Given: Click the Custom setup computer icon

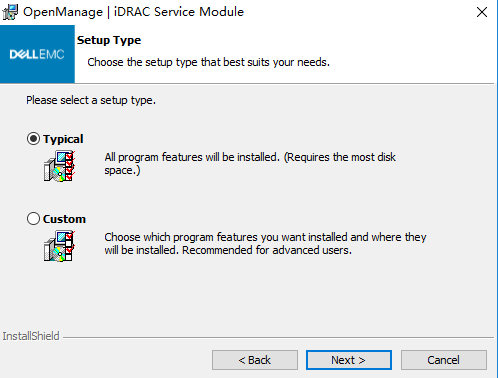Looking at the screenshot, I should [x=59, y=246].
